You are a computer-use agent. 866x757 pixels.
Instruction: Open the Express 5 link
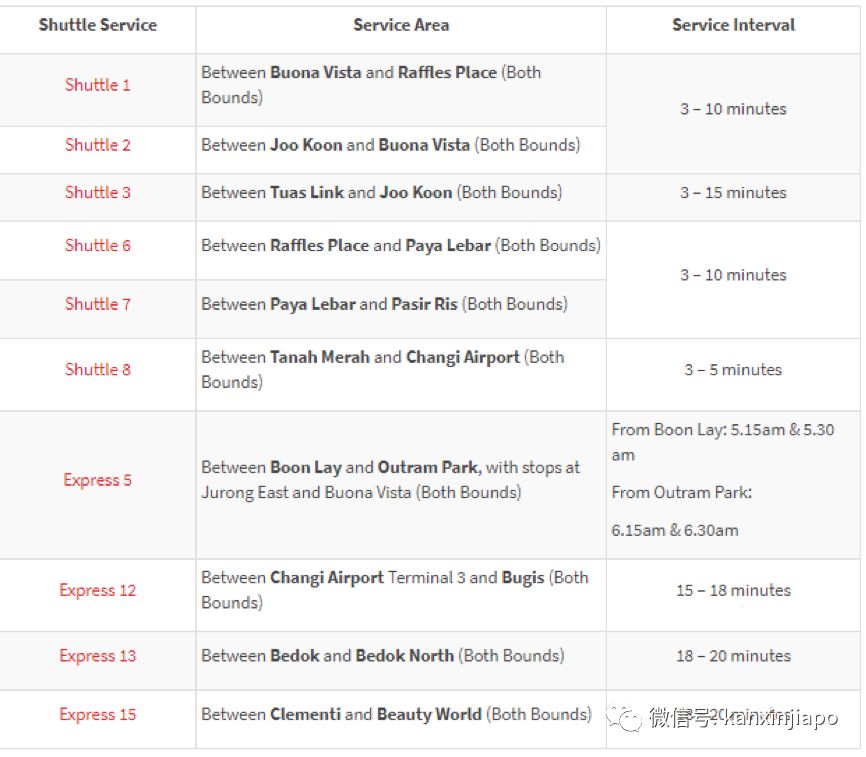[x=98, y=480]
